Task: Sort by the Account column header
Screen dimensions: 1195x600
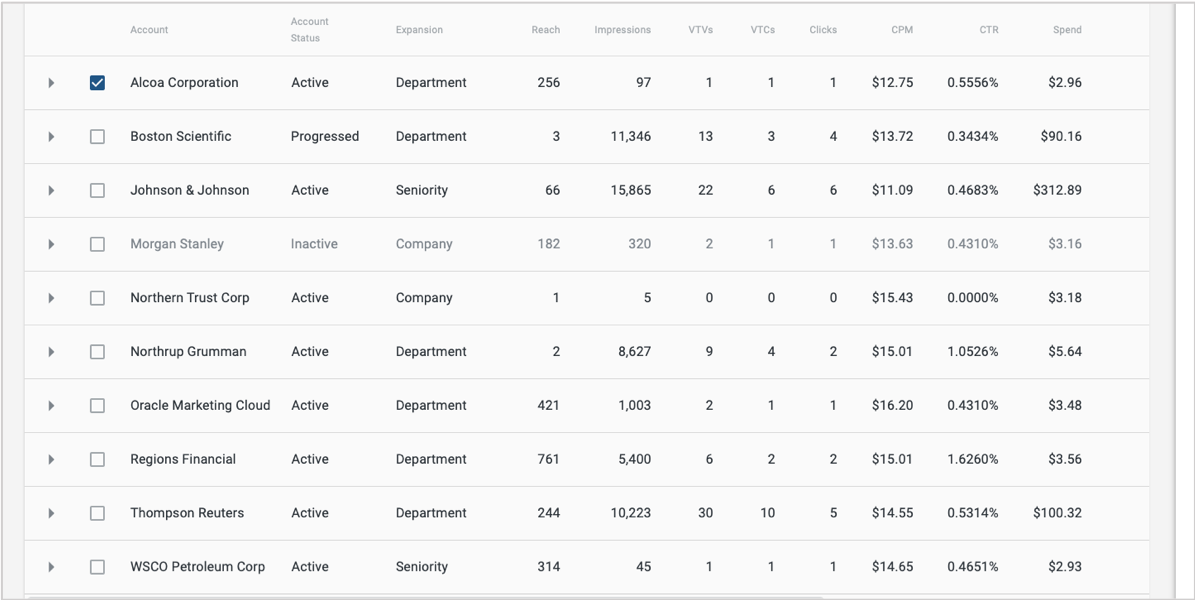Action: (x=149, y=30)
